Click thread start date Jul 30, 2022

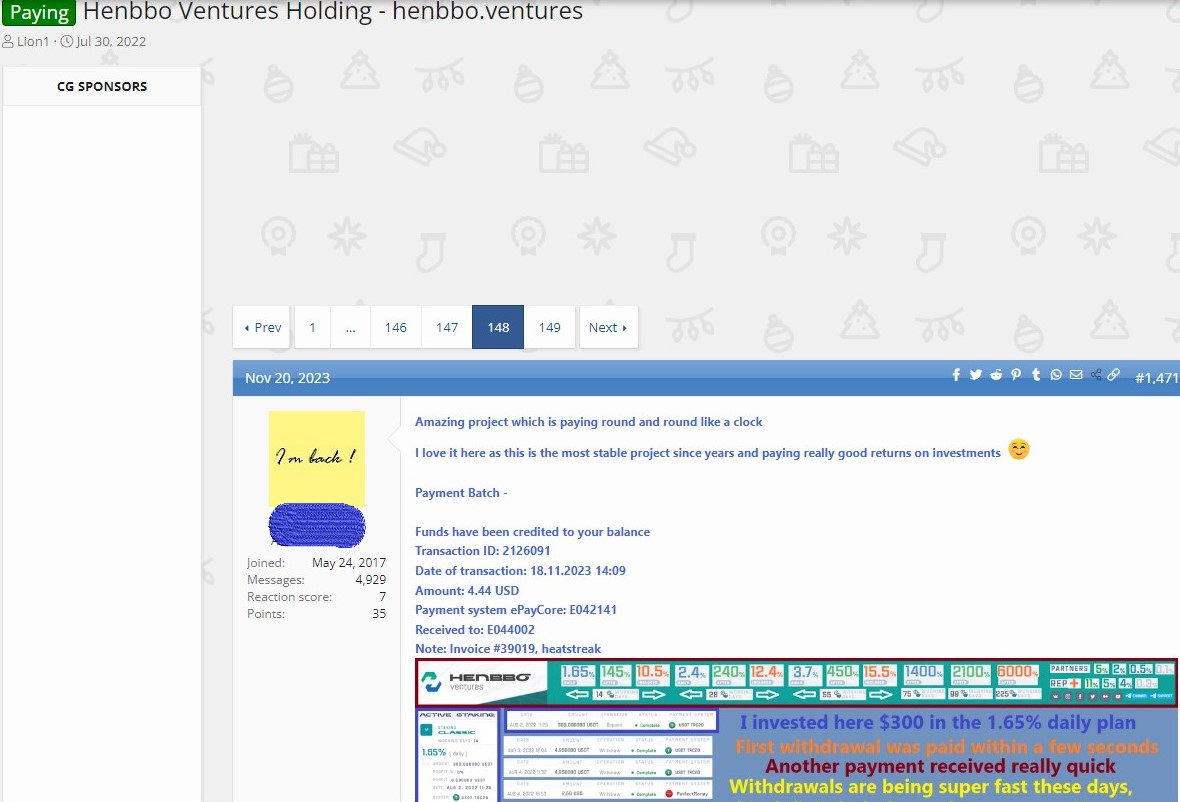[111, 41]
